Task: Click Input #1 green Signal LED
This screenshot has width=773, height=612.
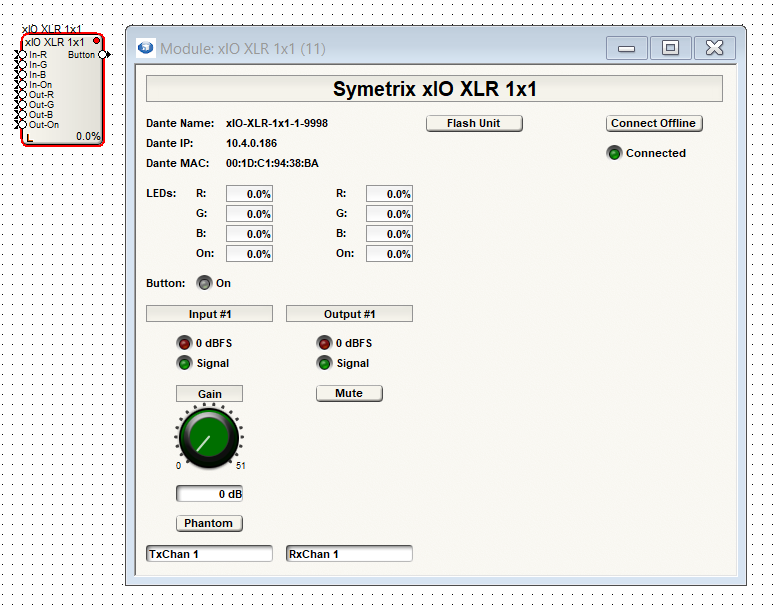Action: 184,363
